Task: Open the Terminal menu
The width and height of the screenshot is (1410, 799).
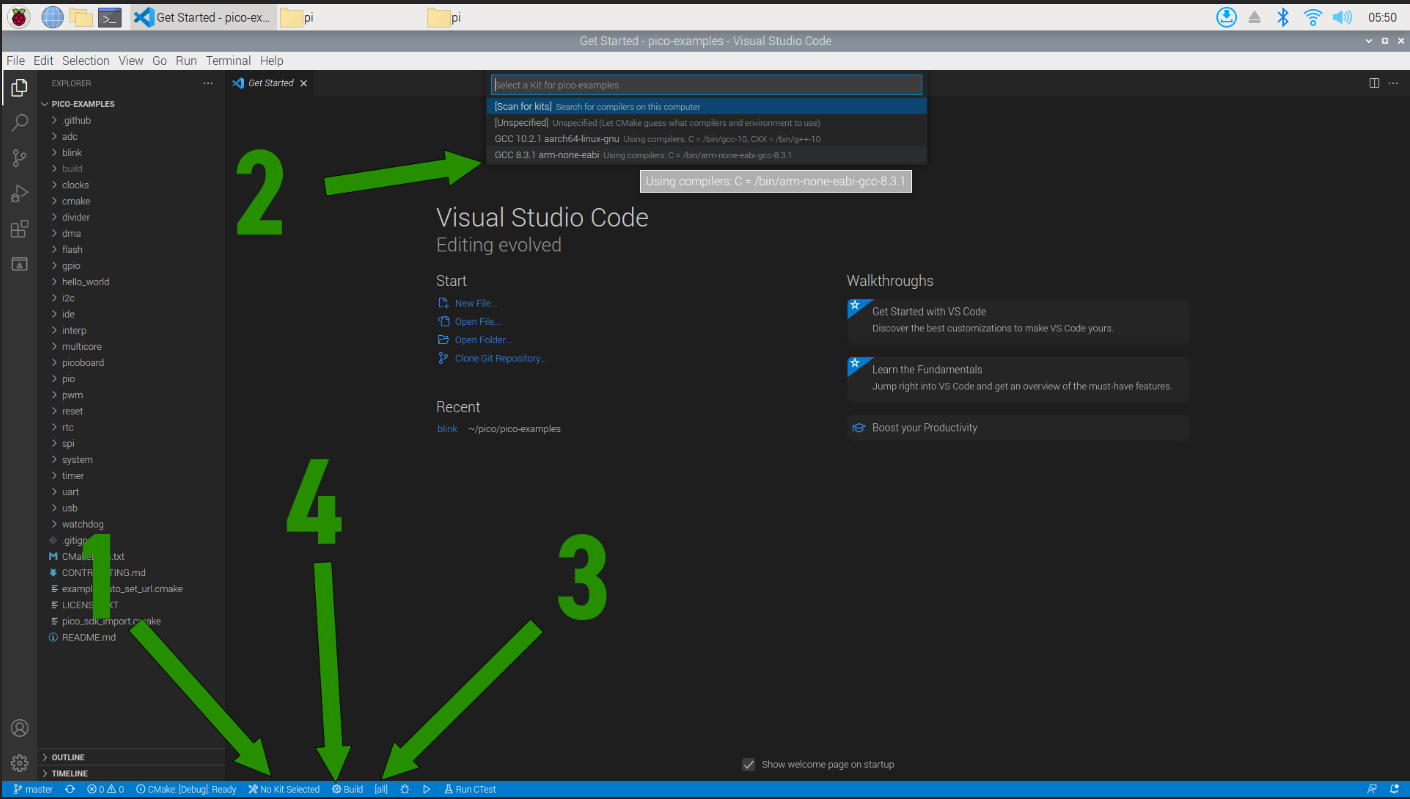Action: 228,61
